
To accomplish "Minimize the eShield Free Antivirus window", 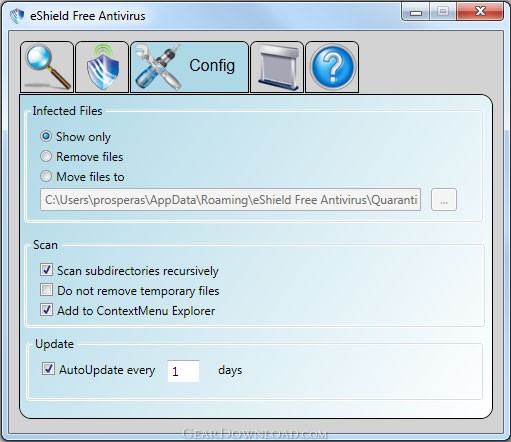I will click(416, 12).
